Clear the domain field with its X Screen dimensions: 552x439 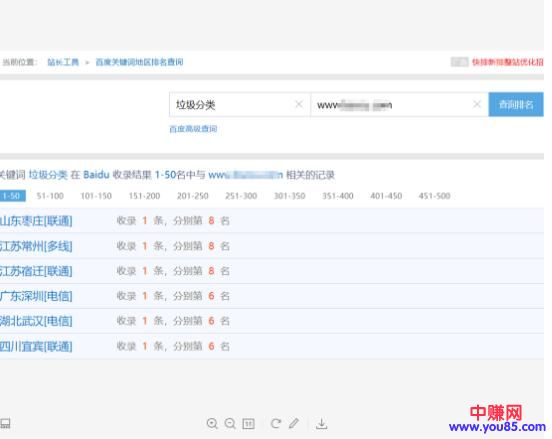coord(477,104)
